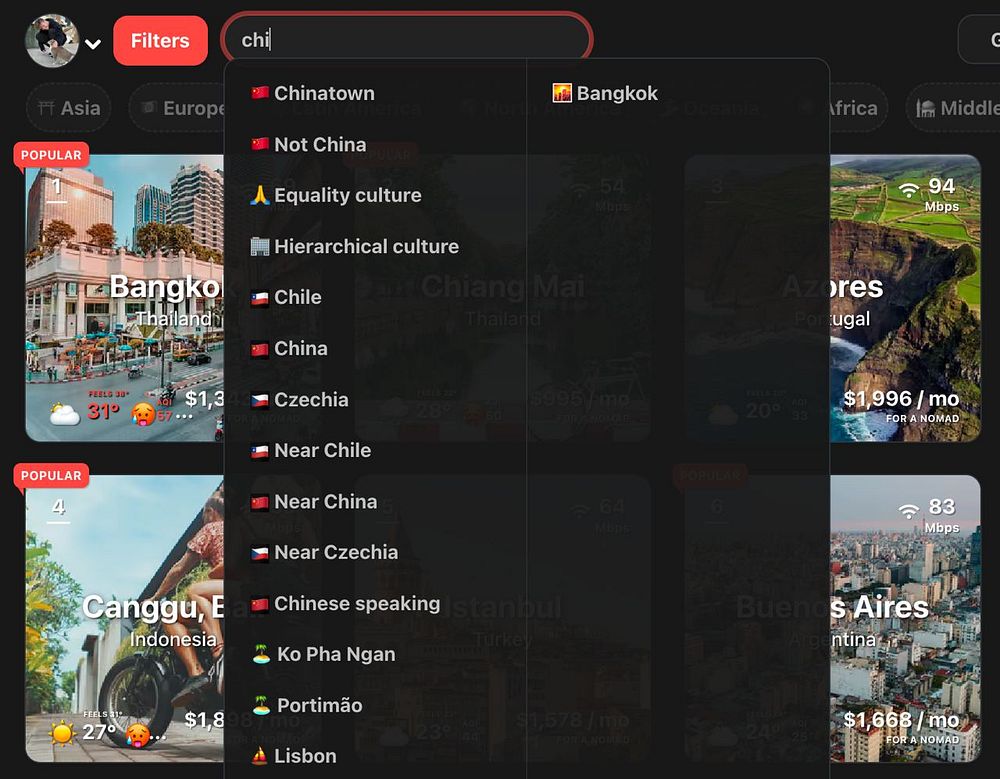This screenshot has width=1000, height=779.
Task: Click the China flag icon beside Chinatown
Action: pos(260,93)
